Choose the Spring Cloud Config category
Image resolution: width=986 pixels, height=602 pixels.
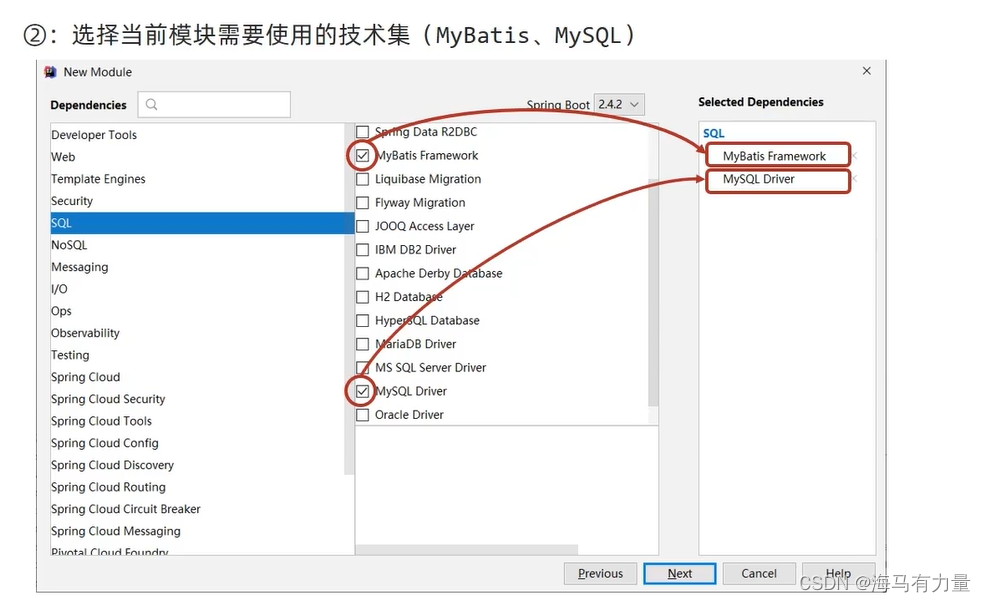[x=197, y=443]
